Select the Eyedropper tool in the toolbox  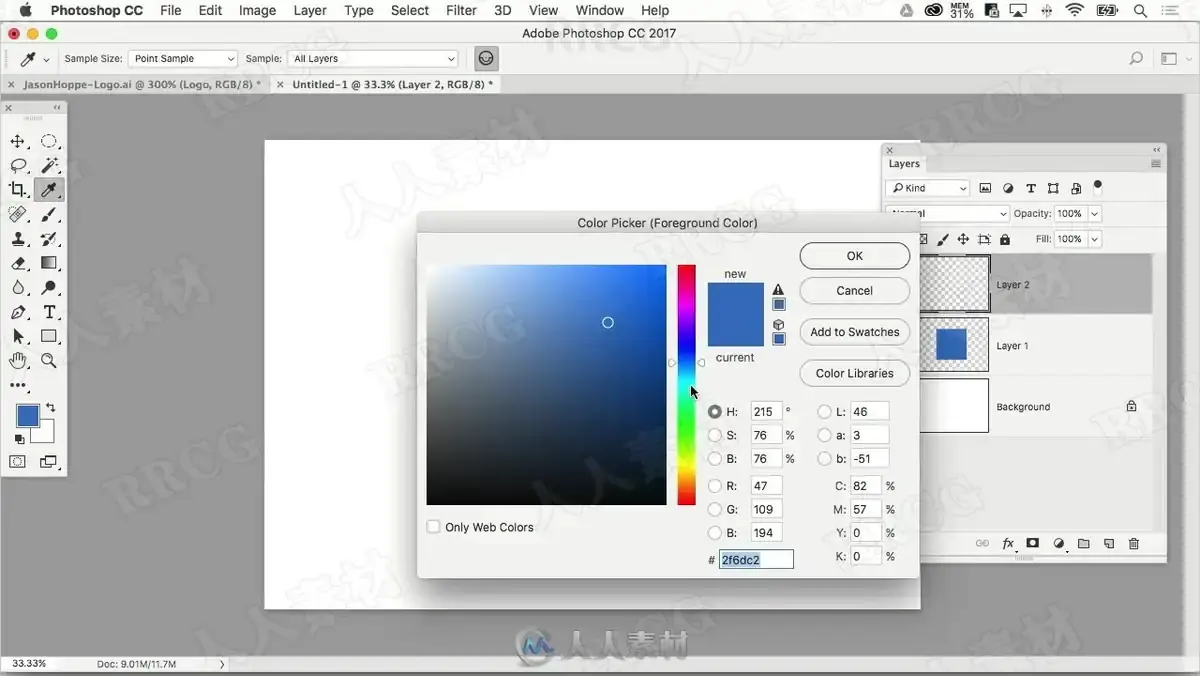[x=49, y=189]
